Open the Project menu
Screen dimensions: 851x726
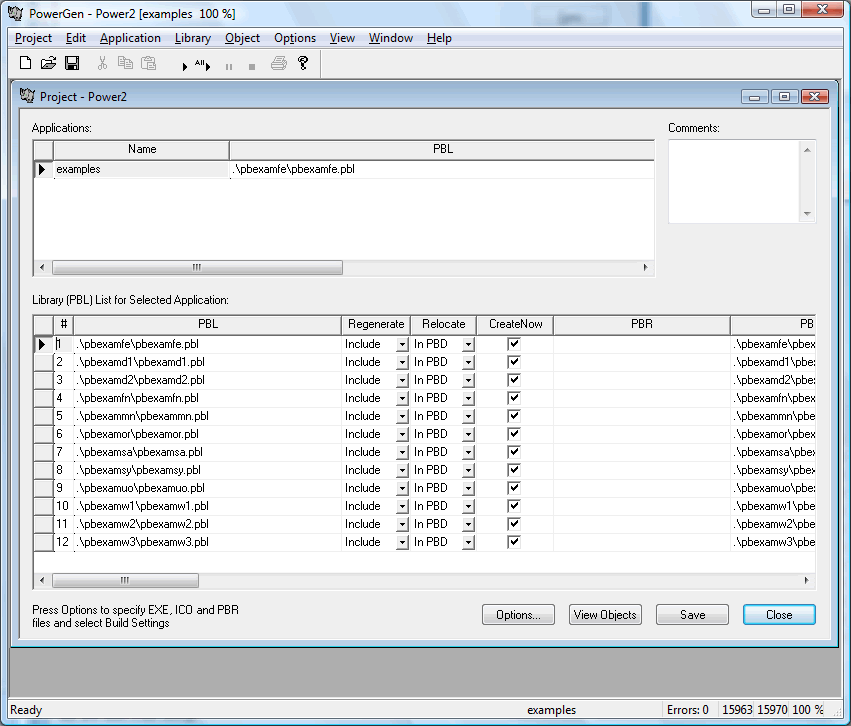pyautogui.click(x=33, y=38)
